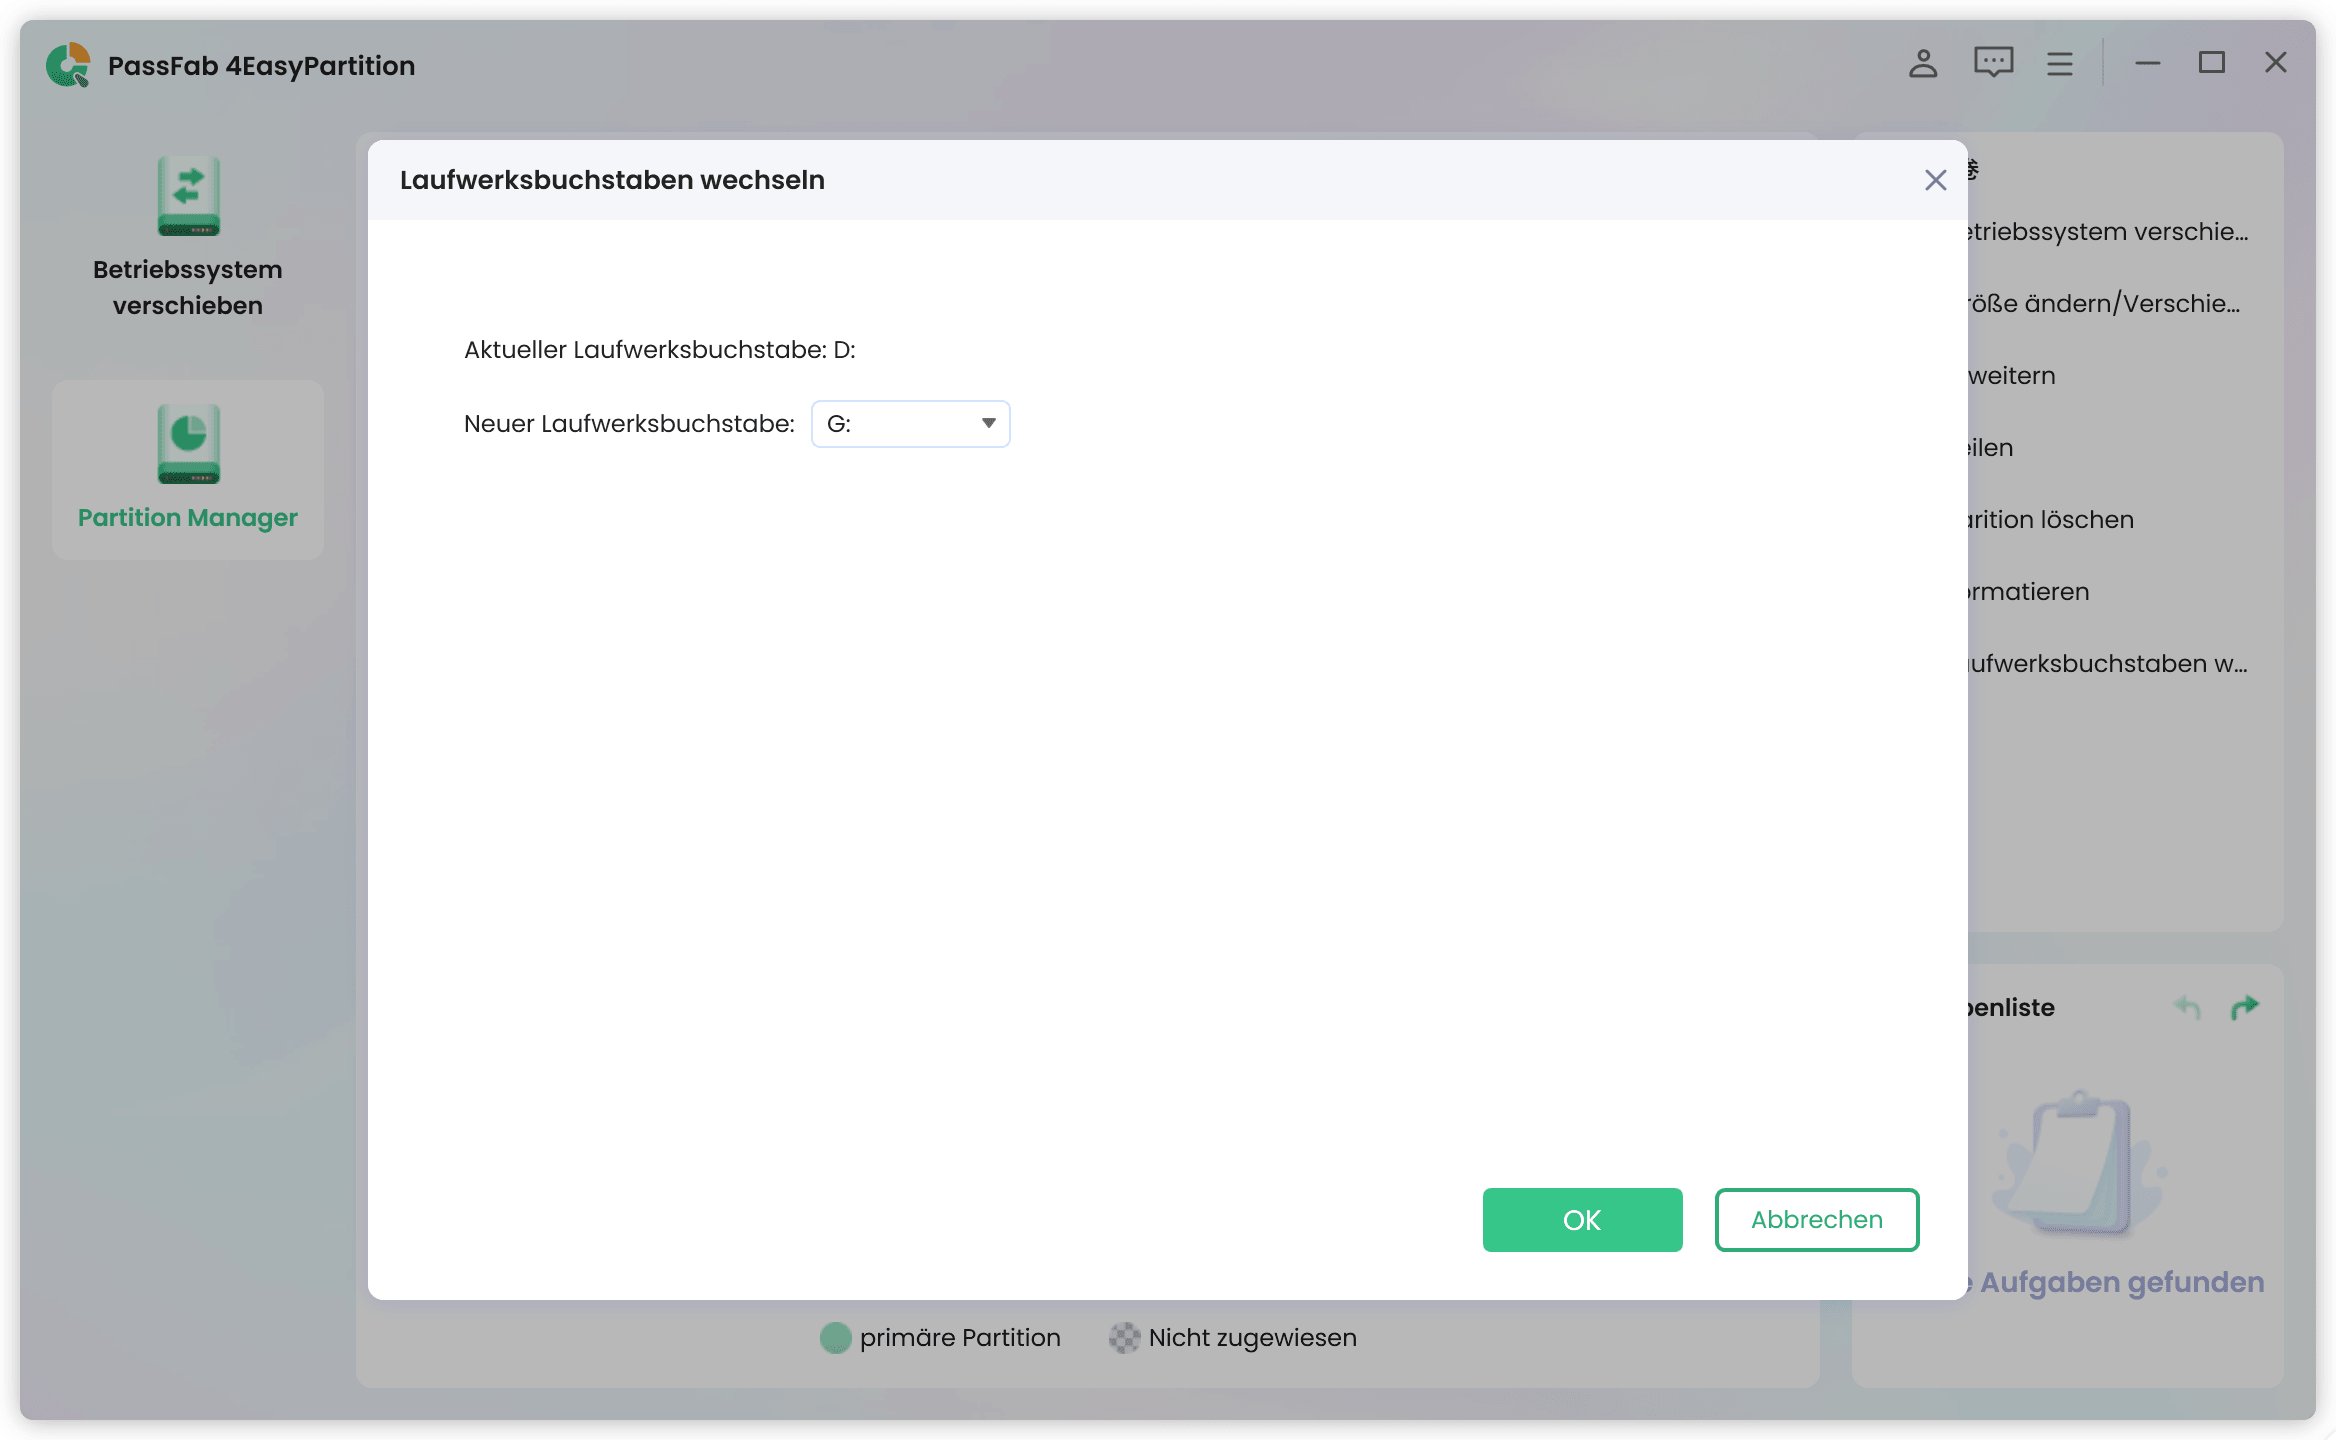Close the Laufwerksbuchstaben wechseln dialog
This screenshot has height=1440, width=2336.
pyautogui.click(x=1935, y=180)
